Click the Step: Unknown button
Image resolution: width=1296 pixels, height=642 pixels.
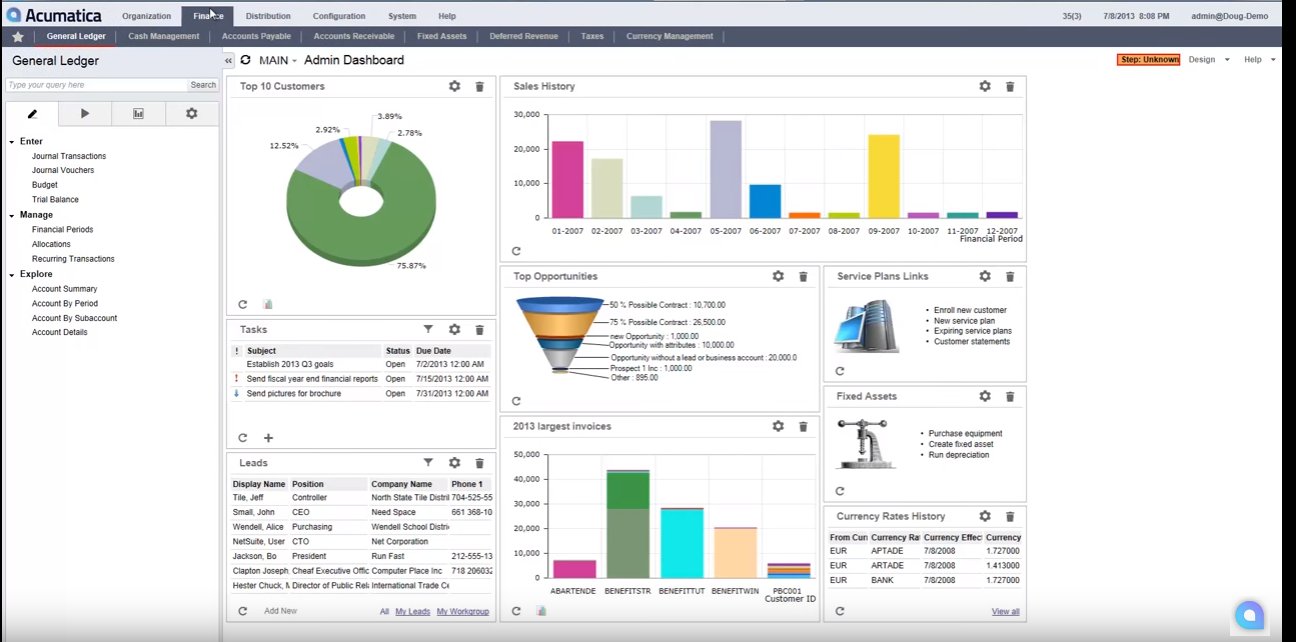(x=1149, y=59)
